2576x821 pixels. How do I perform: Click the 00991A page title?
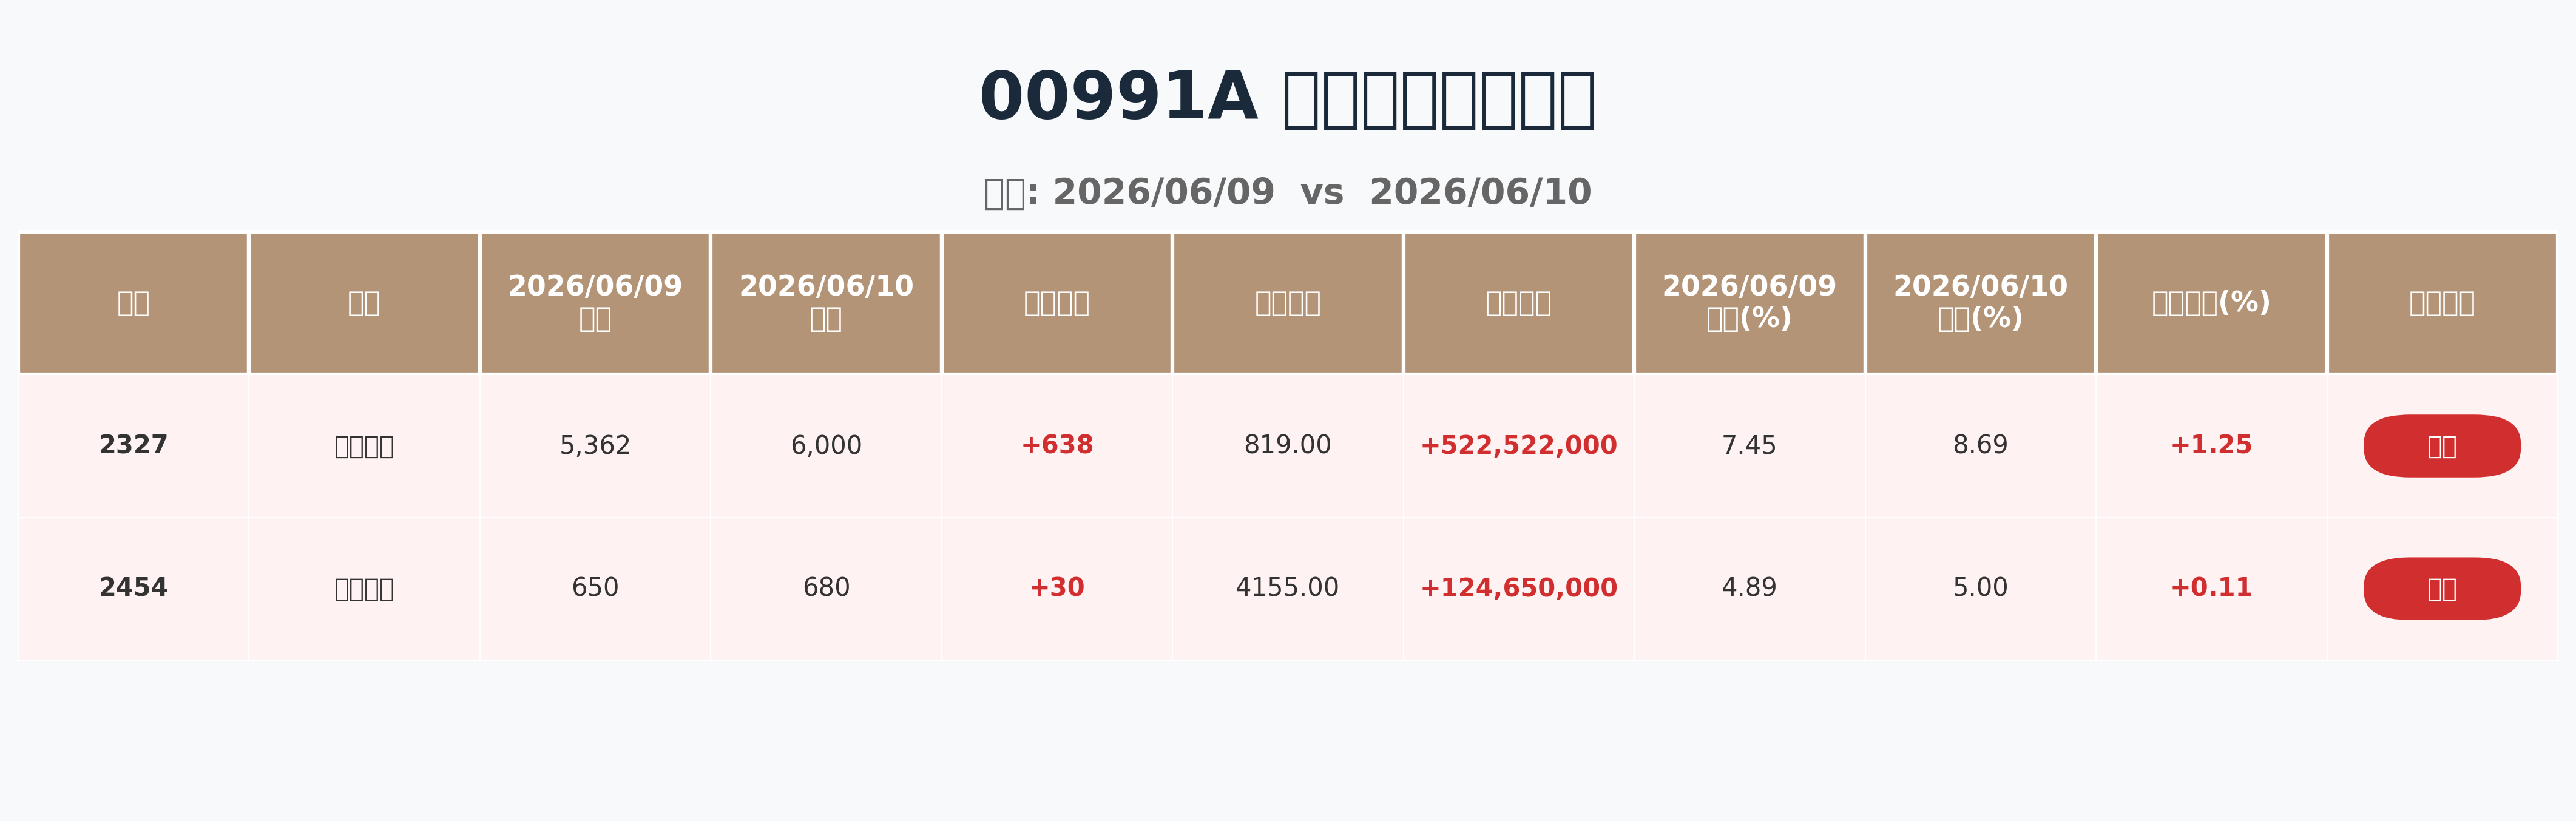pos(1287,98)
